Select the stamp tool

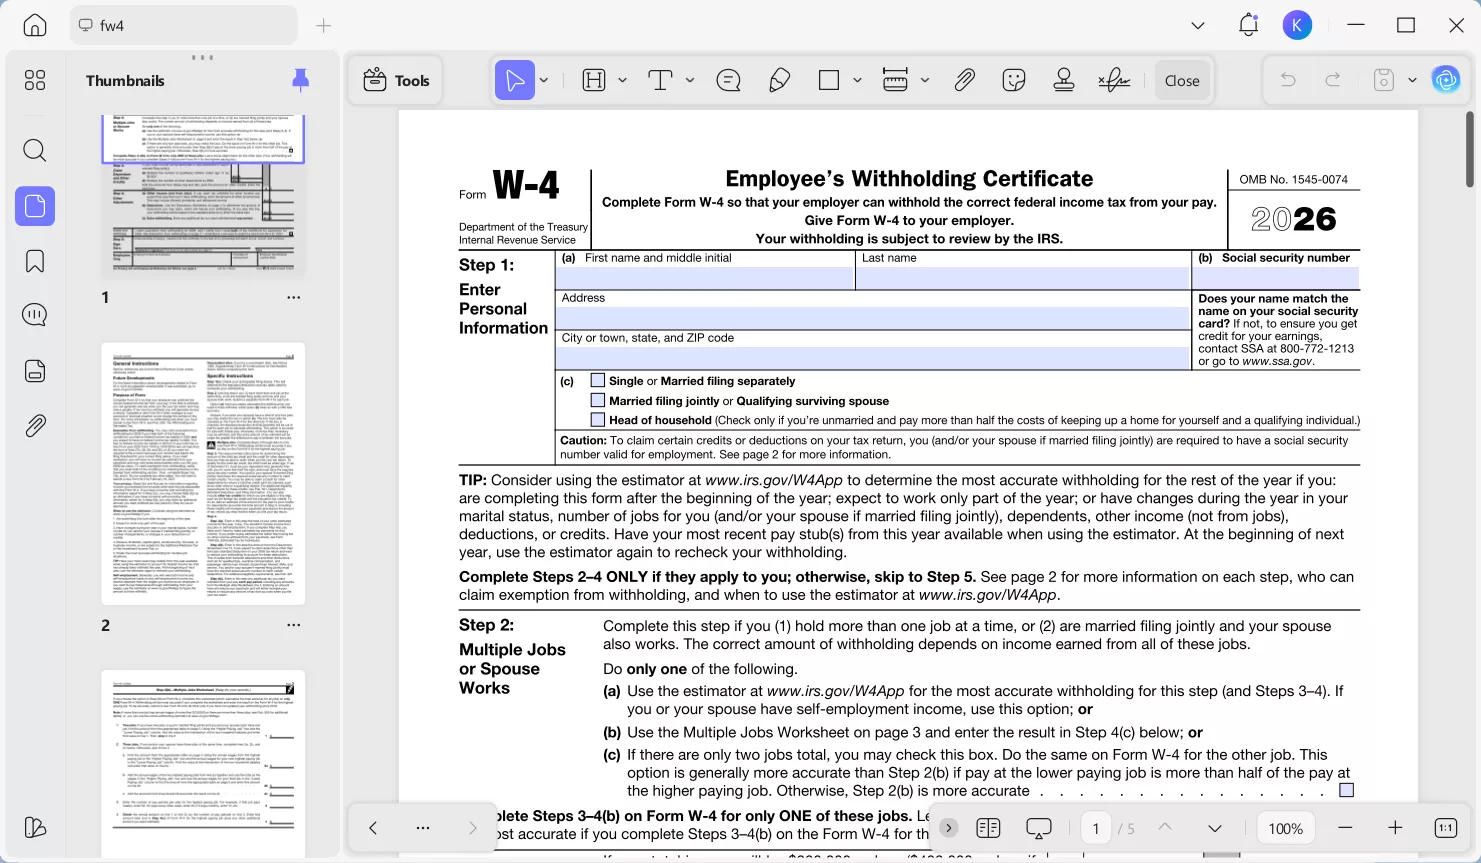tap(1064, 80)
